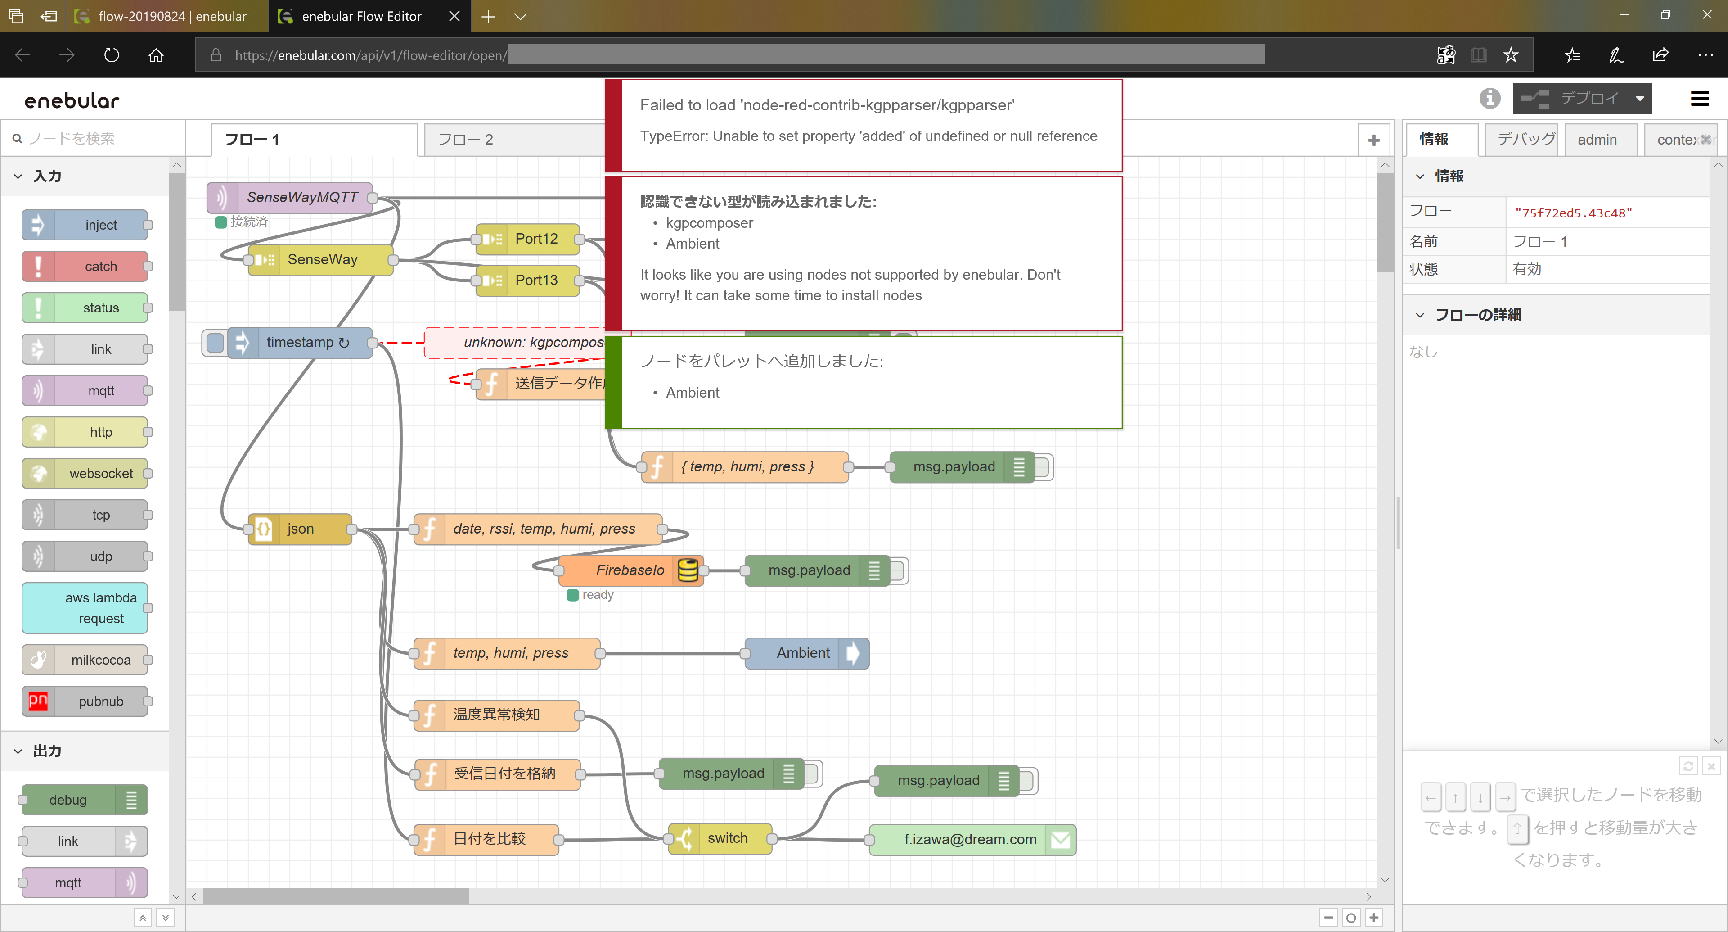This screenshot has height=932, width=1728.
Task: Select the Firebaselo node on canvas
Action: point(631,571)
